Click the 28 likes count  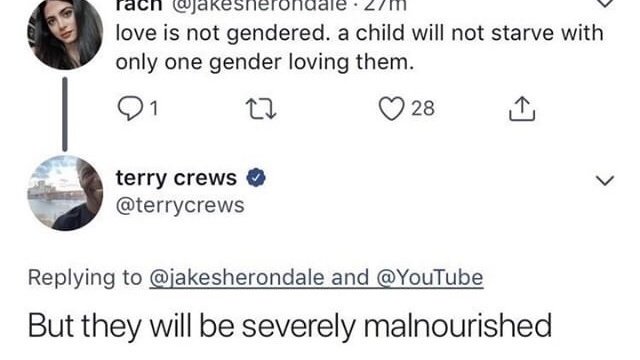click(x=423, y=109)
